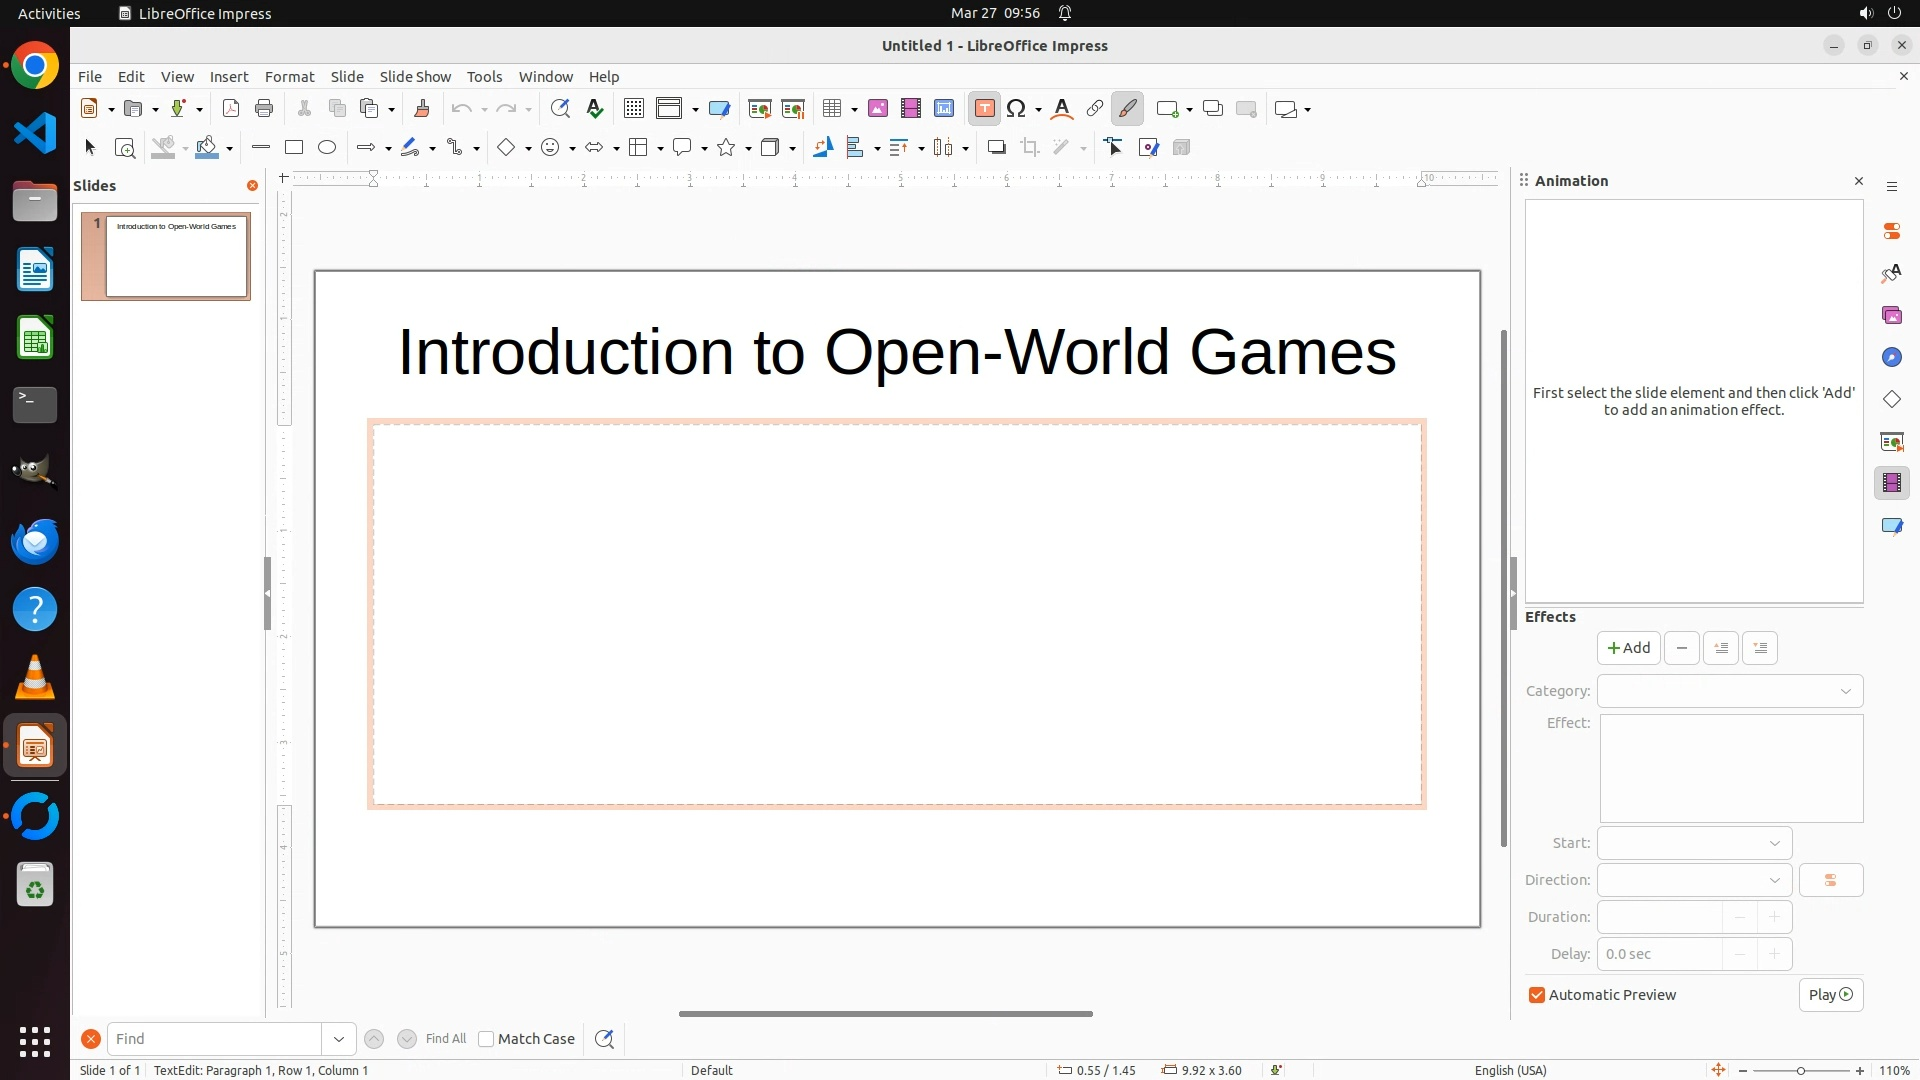
Task: Toggle the Shadow icon in toolbar
Action: coord(996,148)
